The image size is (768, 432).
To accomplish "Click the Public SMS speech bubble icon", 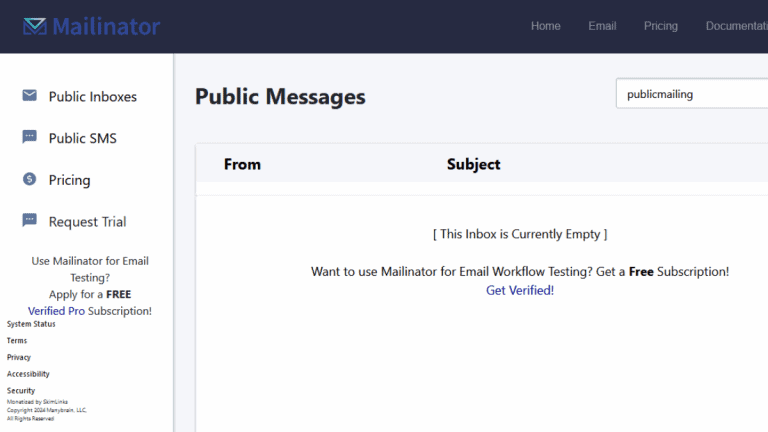I will point(29,138).
